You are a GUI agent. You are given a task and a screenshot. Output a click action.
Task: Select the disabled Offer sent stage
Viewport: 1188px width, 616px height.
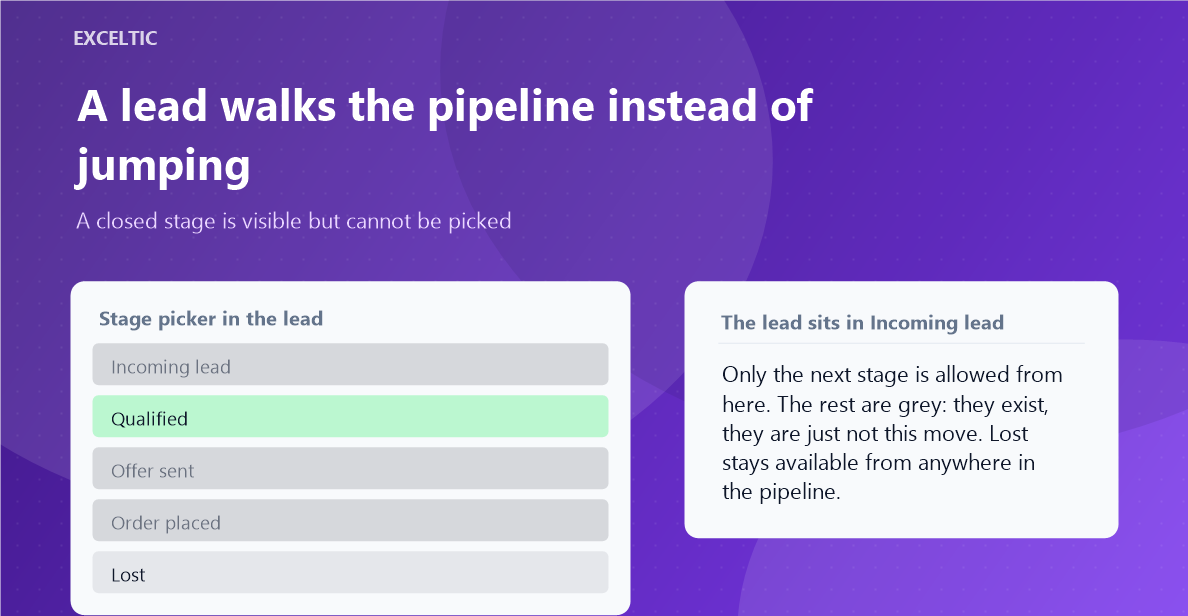(350, 468)
